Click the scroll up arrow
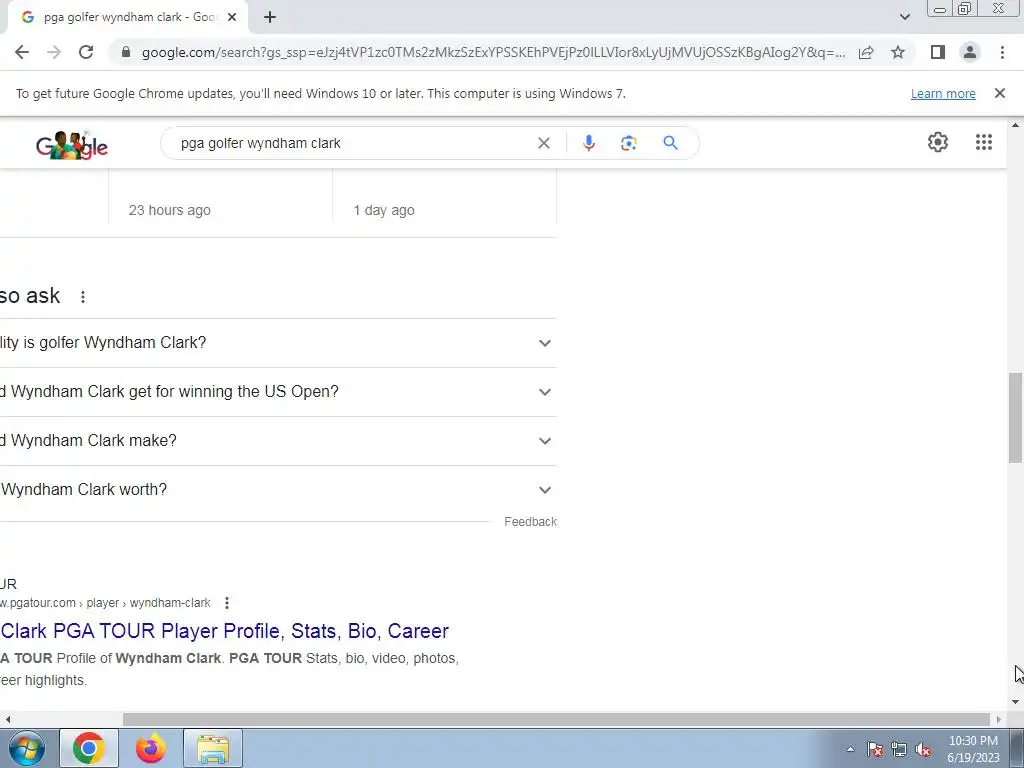The width and height of the screenshot is (1024, 768). pos(1015,124)
